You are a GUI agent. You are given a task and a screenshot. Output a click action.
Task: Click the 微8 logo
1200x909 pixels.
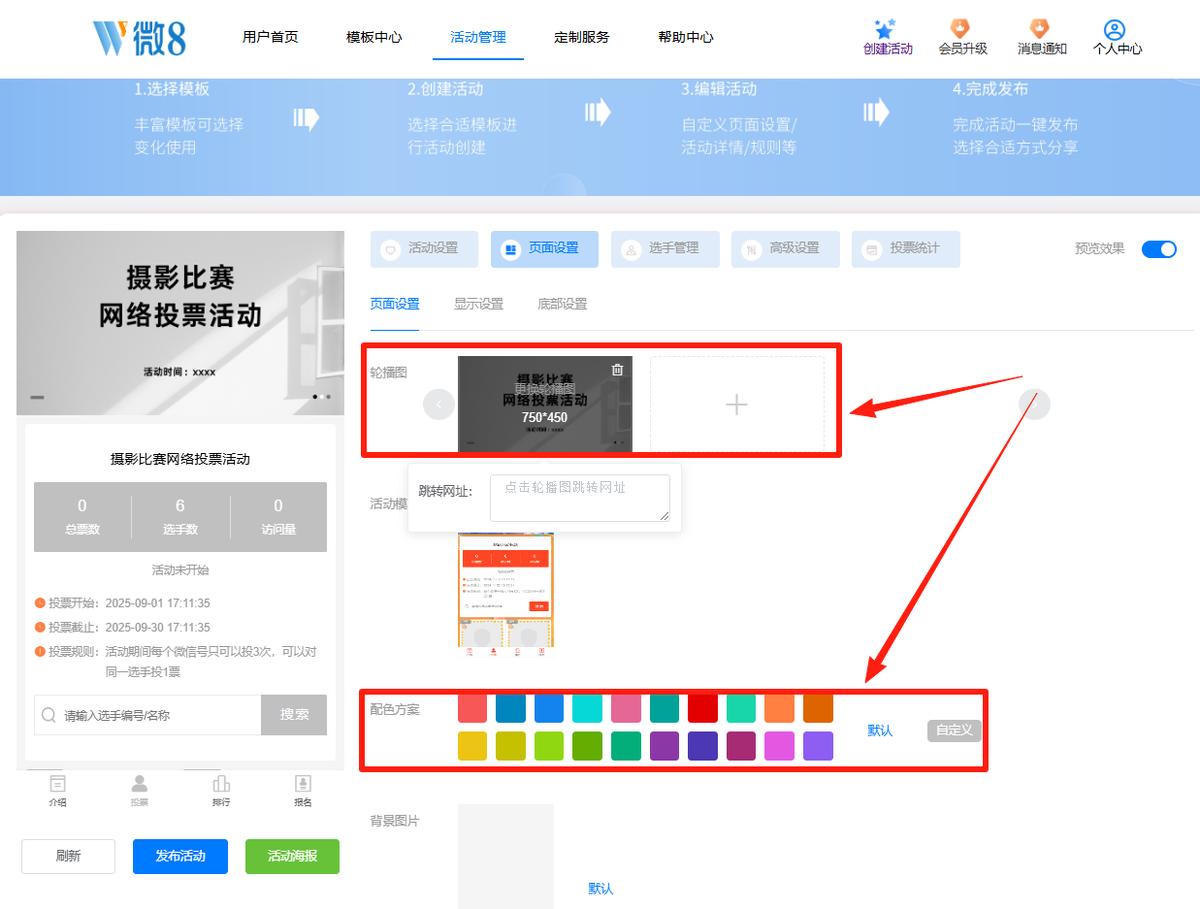(139, 37)
